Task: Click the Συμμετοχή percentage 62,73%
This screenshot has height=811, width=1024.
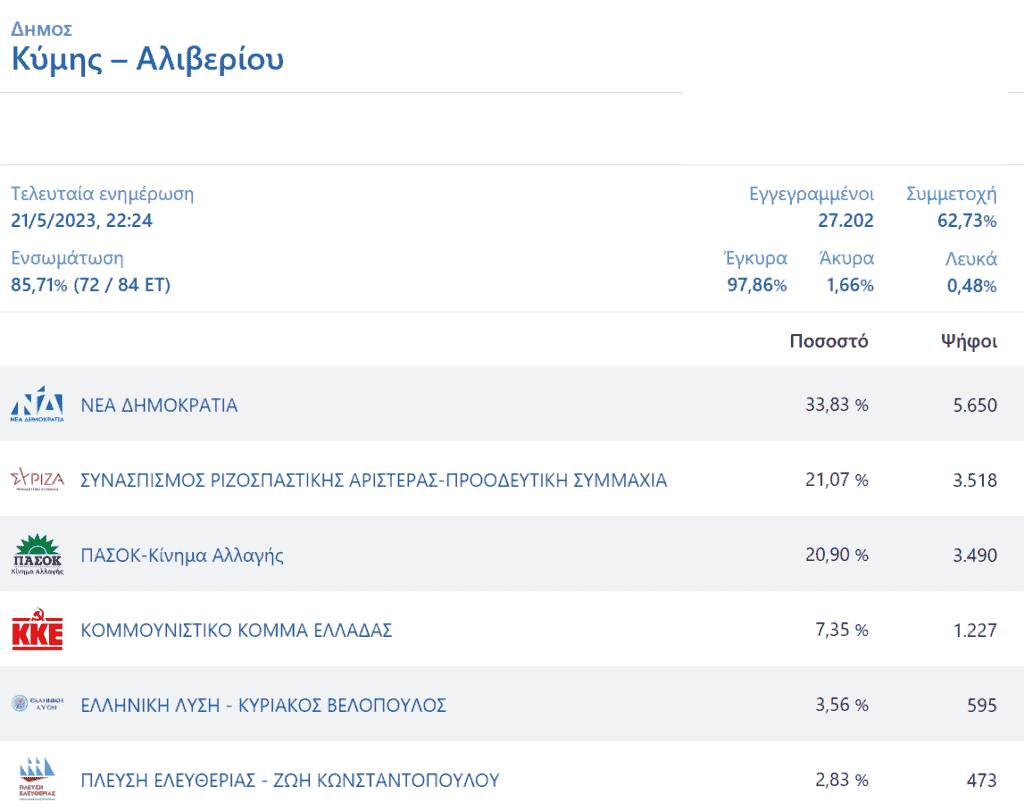Action: click(966, 221)
